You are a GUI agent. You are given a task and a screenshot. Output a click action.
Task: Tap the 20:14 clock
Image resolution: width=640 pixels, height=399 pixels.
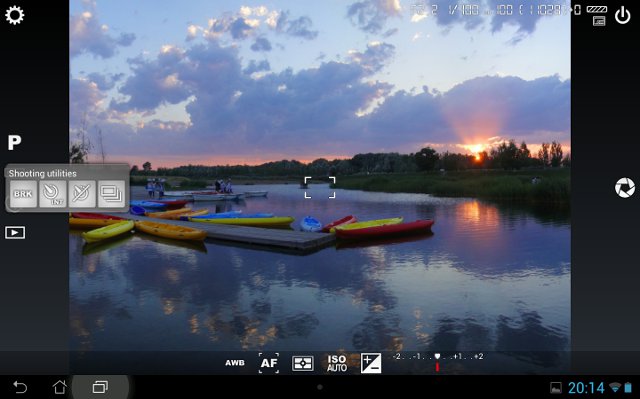(586, 388)
